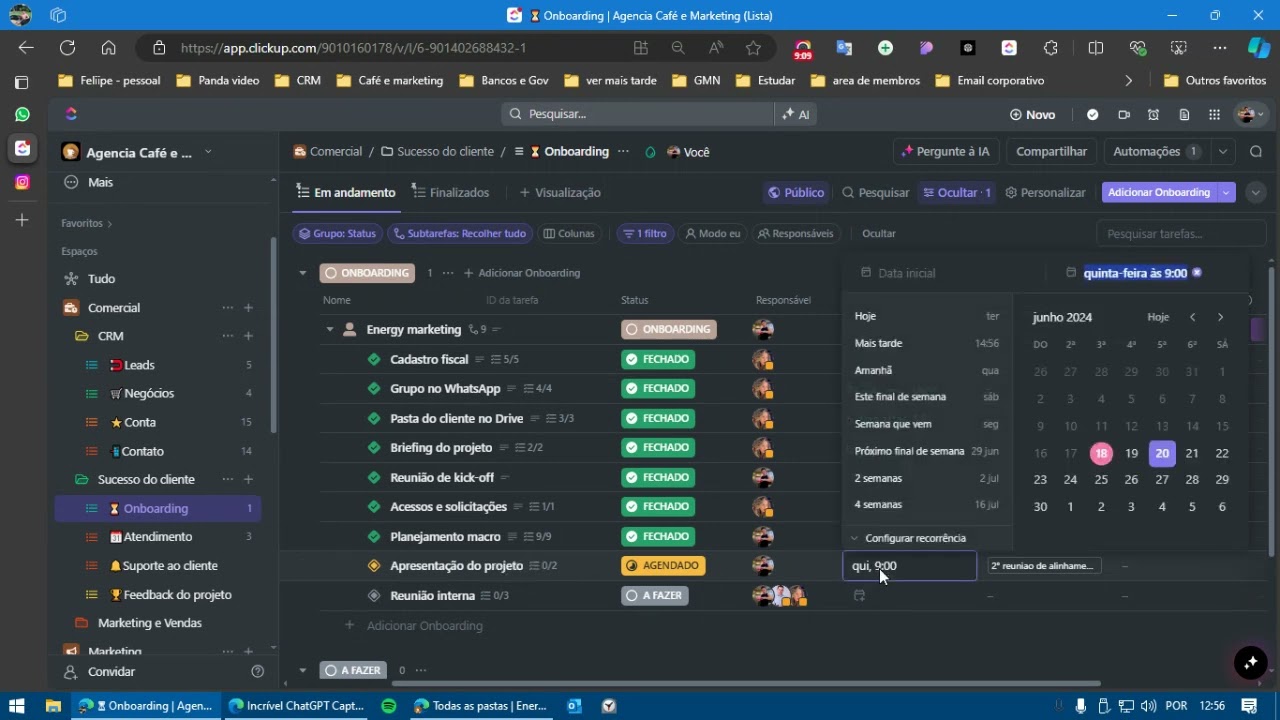Viewport: 1280px width, 720px height.
Task: Open Instagram in the browser sidebar
Action: [22, 182]
